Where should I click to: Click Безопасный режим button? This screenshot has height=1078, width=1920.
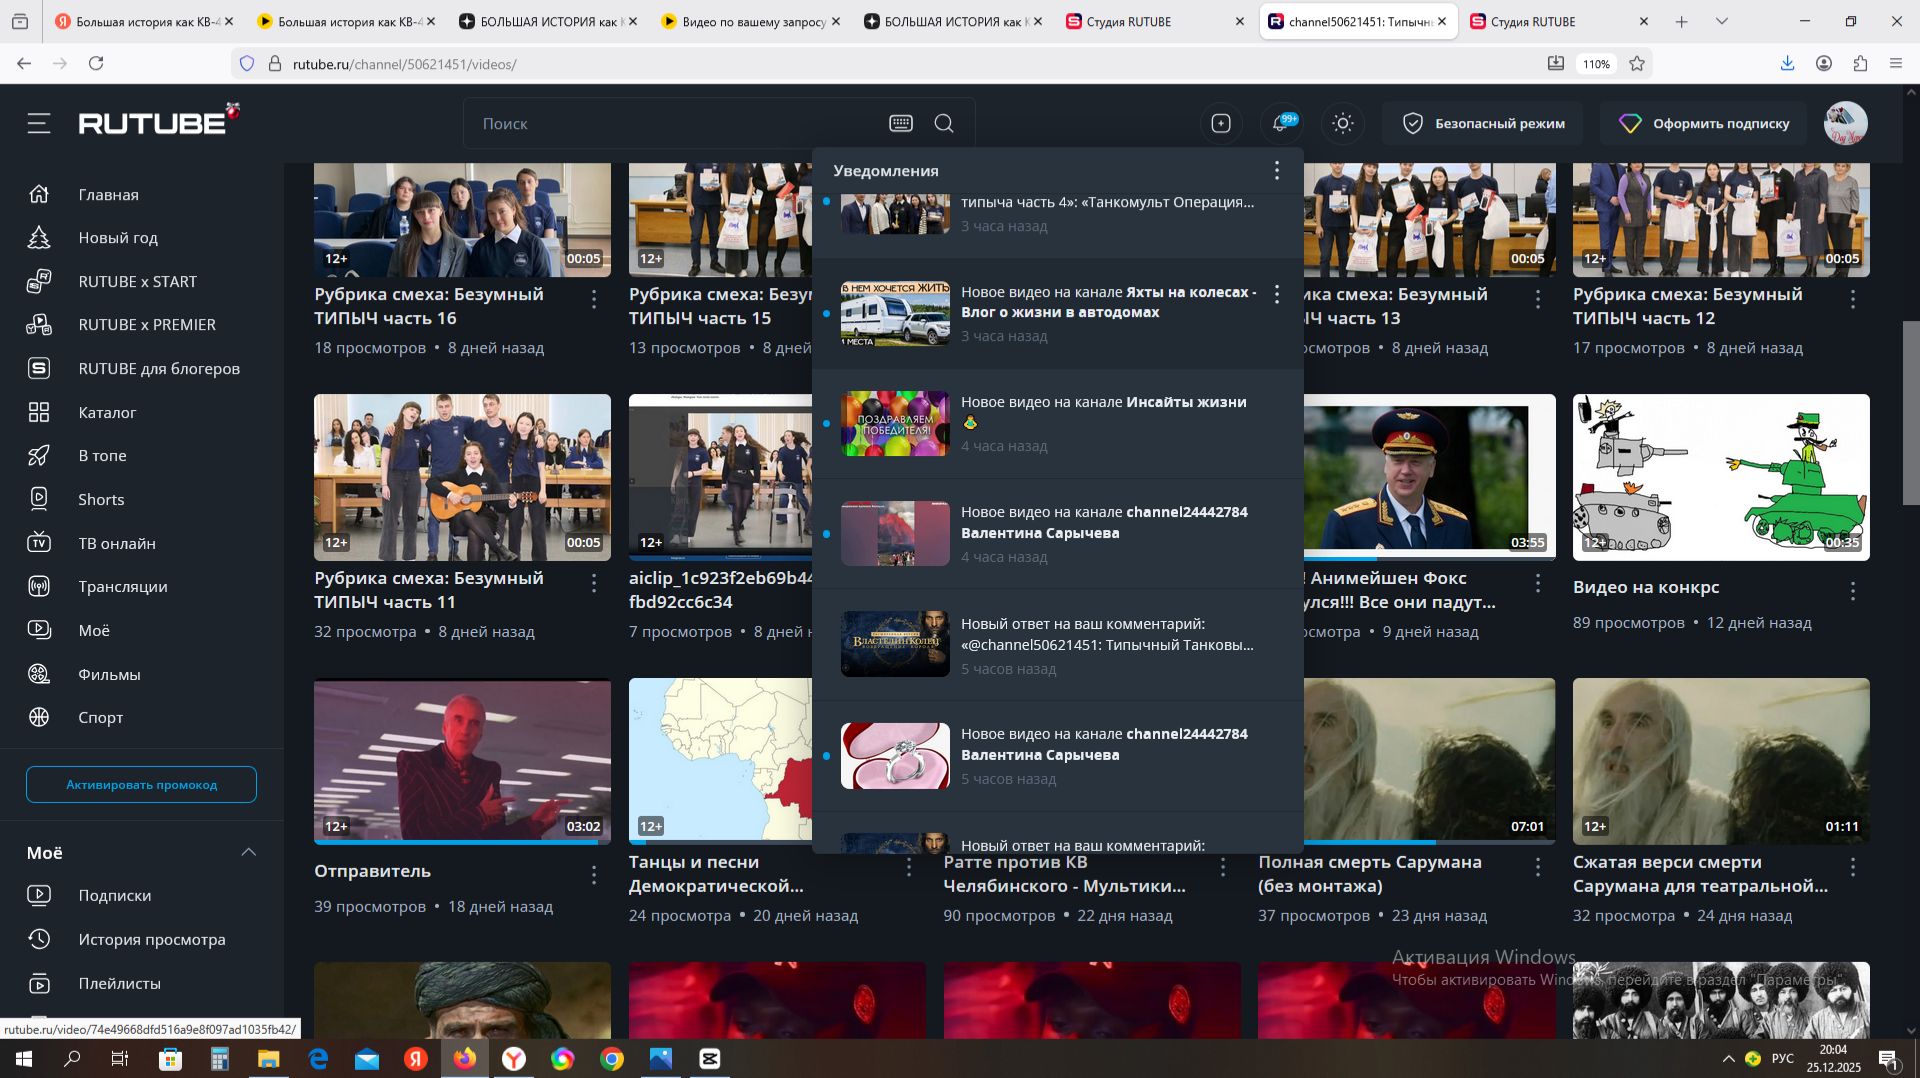click(1482, 123)
